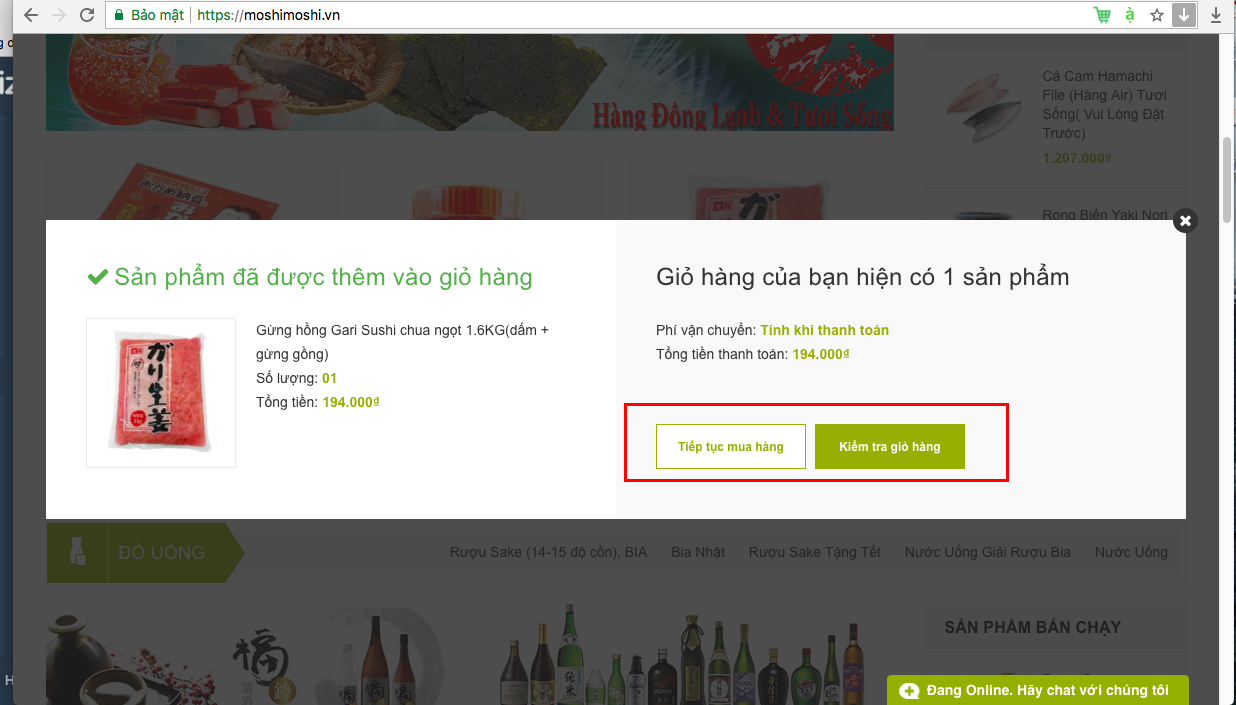This screenshot has width=1236, height=705.
Task: Click the sake bottle icon beside ĐỒ UỐNG
Action: [76, 552]
